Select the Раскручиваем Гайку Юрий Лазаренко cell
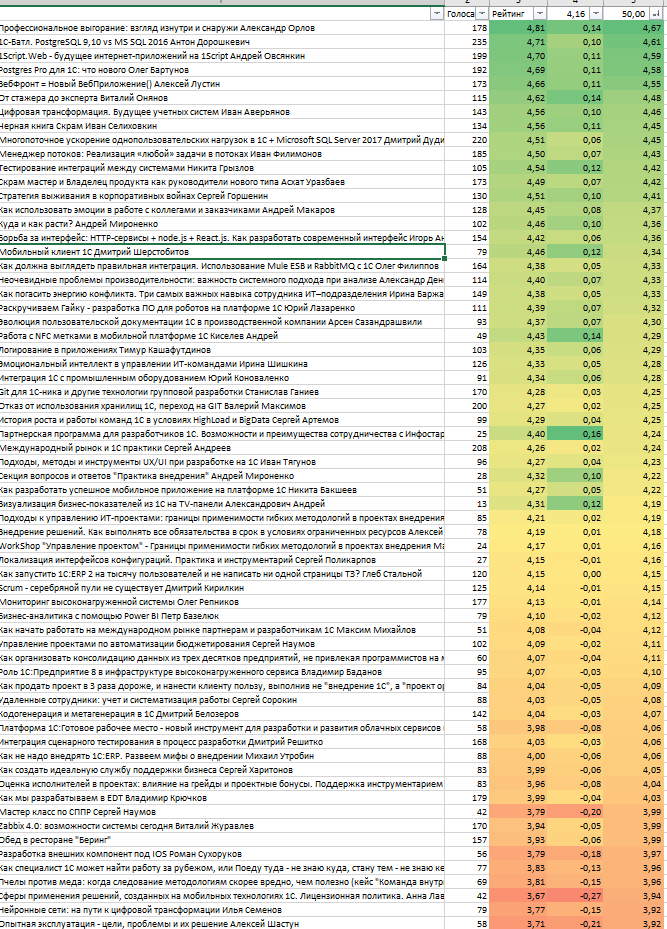This screenshot has height=929, width=667. click(x=222, y=308)
